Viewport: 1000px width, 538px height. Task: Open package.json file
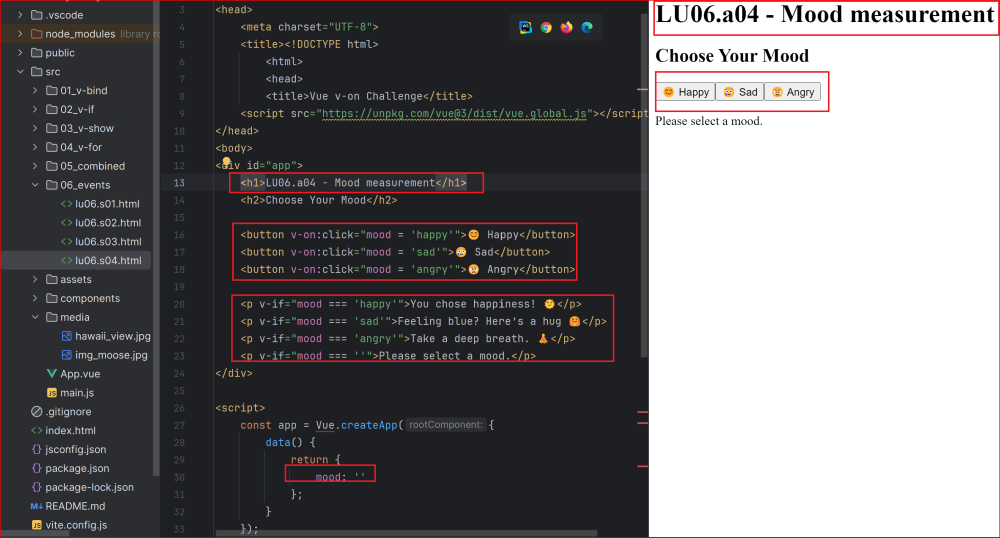pyautogui.click(x=77, y=468)
